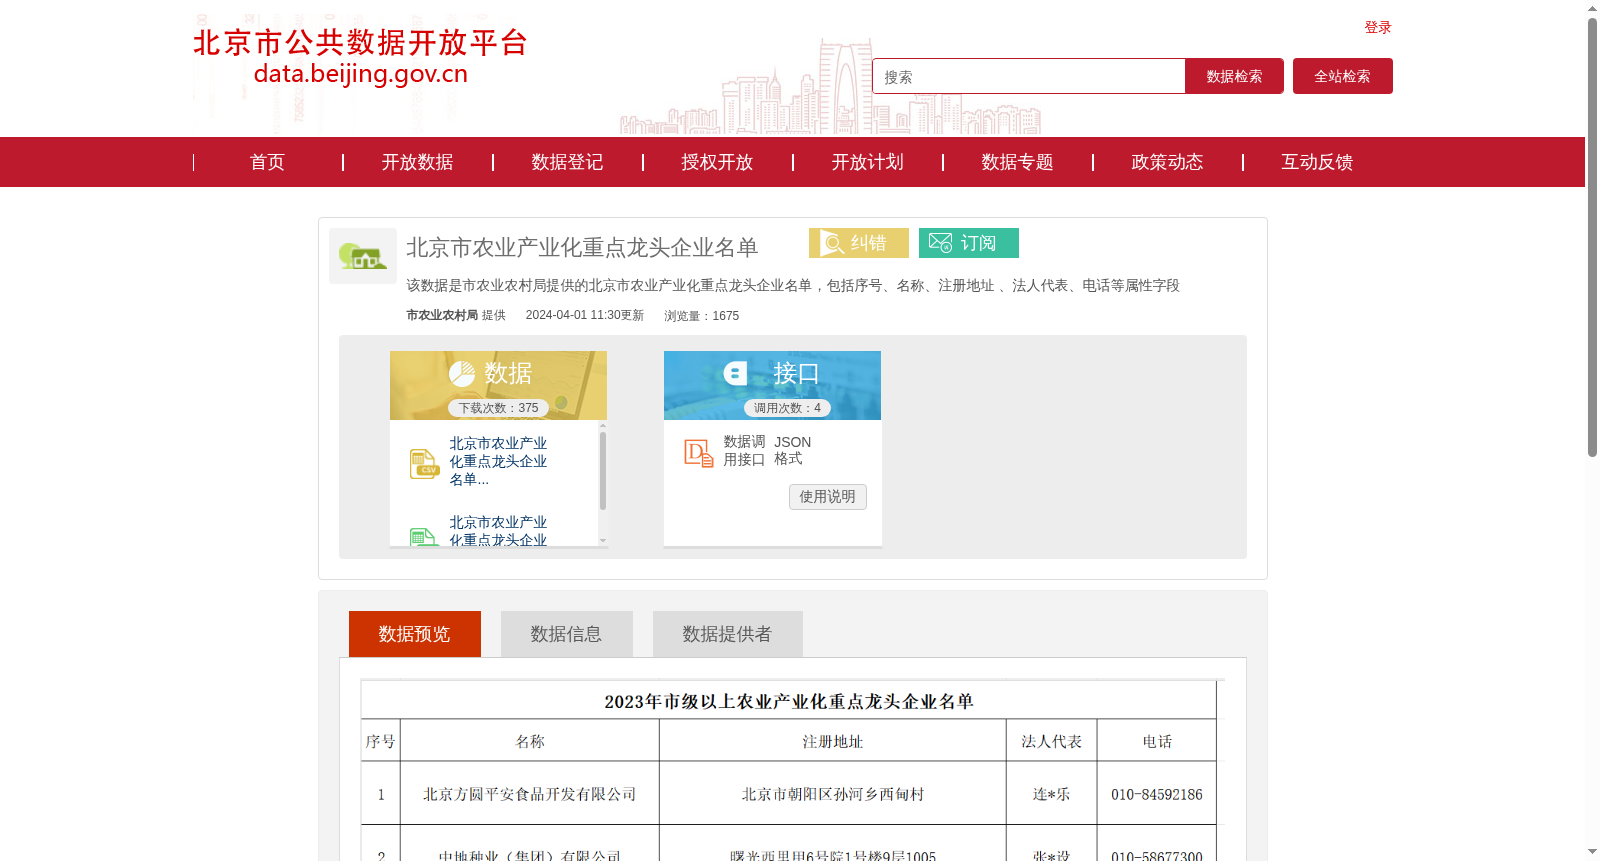
Task: Open 互动反馈 navigation item
Action: click(1317, 162)
